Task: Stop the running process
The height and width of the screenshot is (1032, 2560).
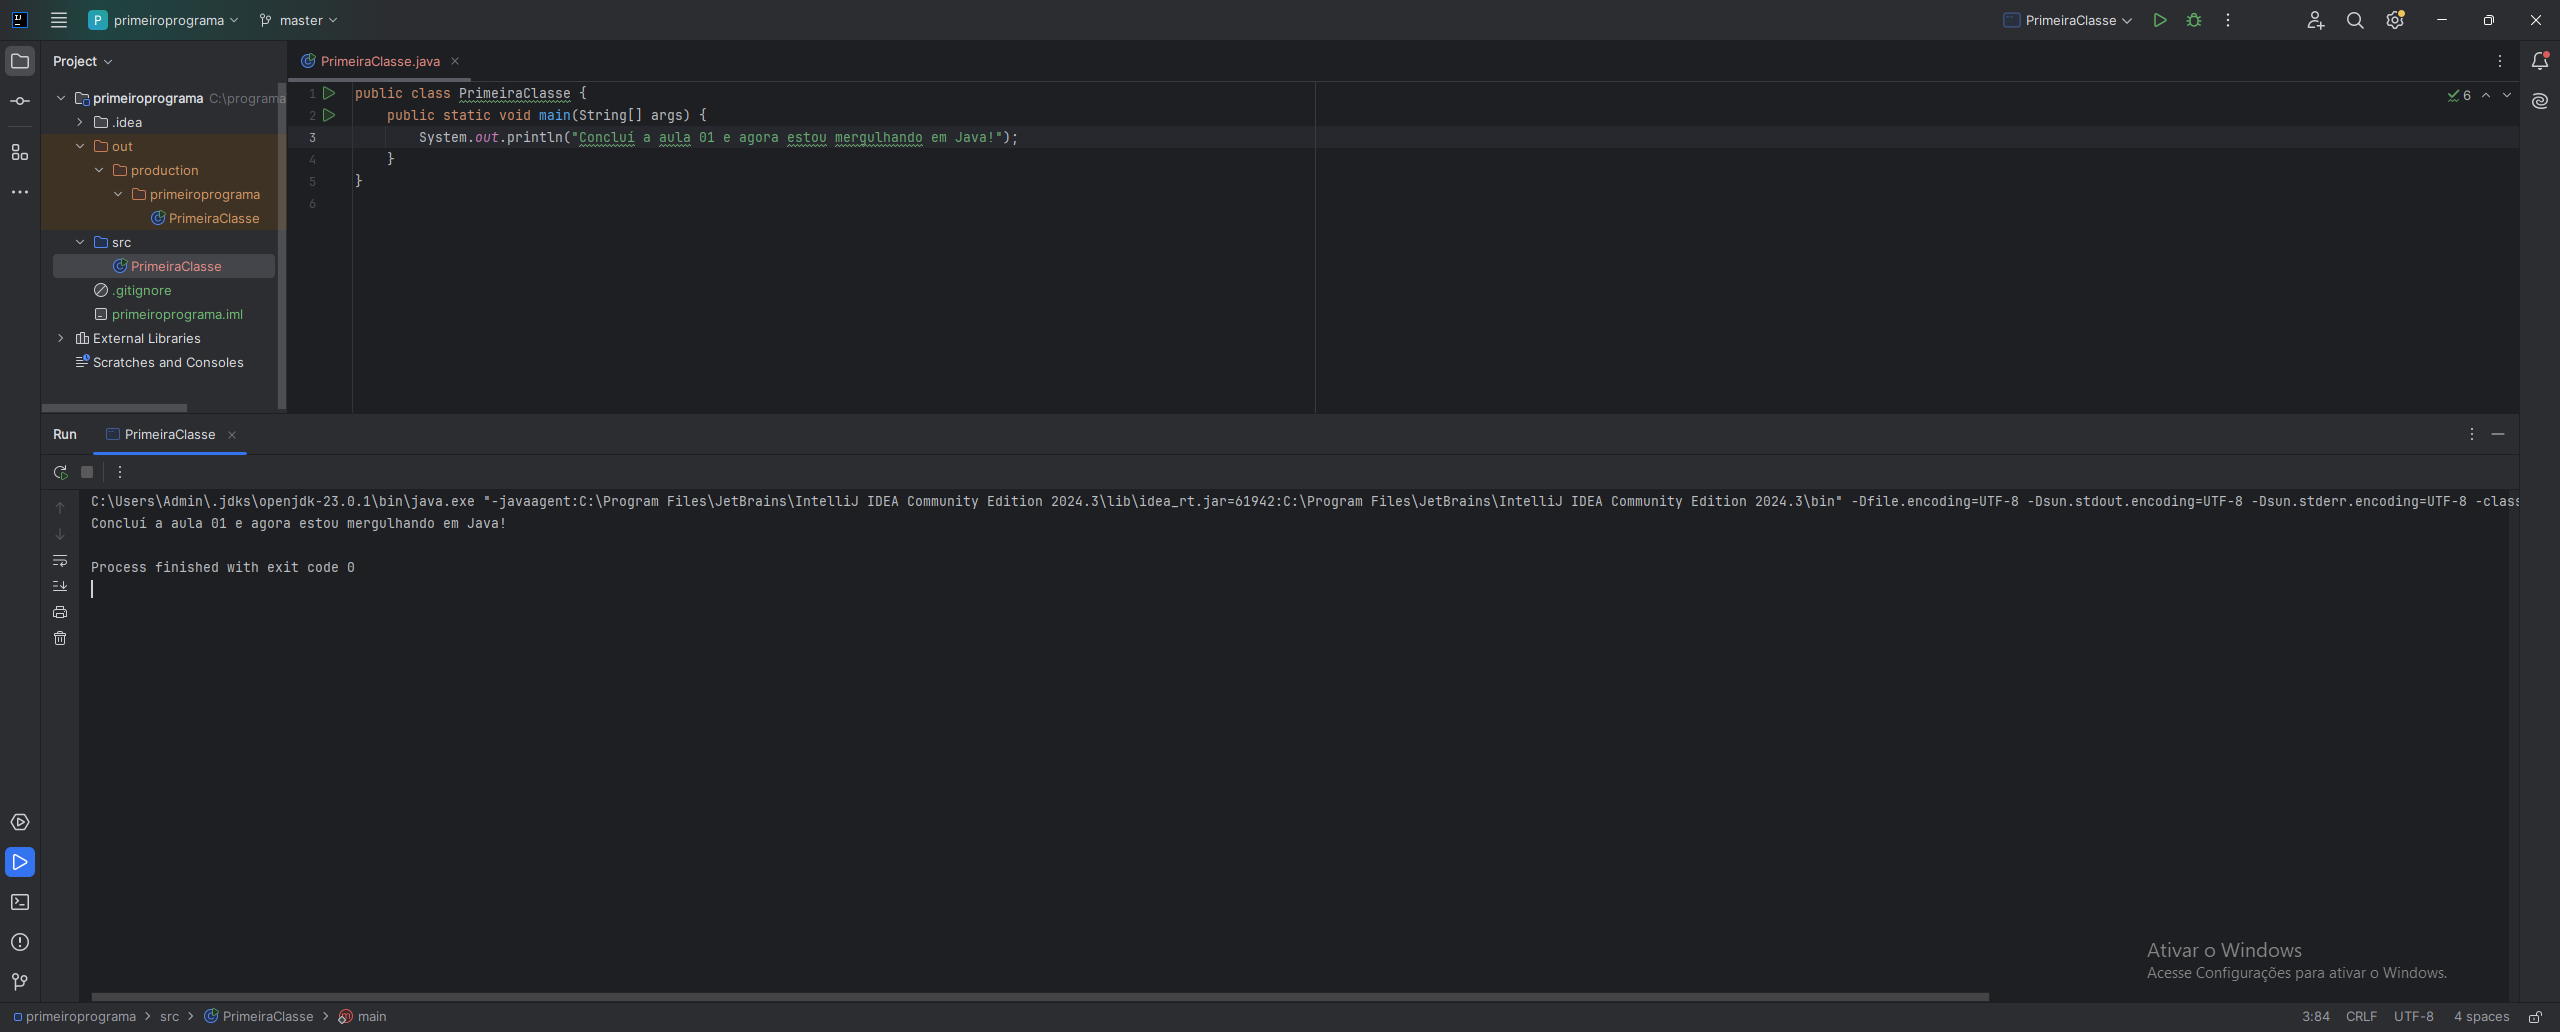Action: click(x=87, y=472)
